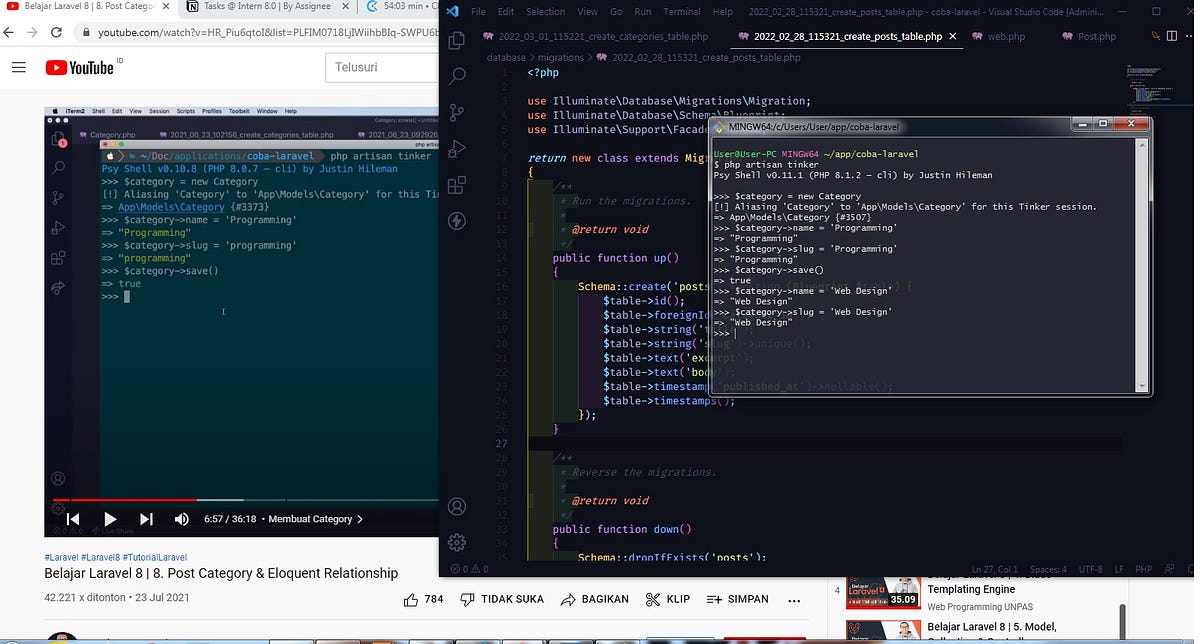Toggle KLIP on the video
The image size is (1200, 644).
pos(668,599)
